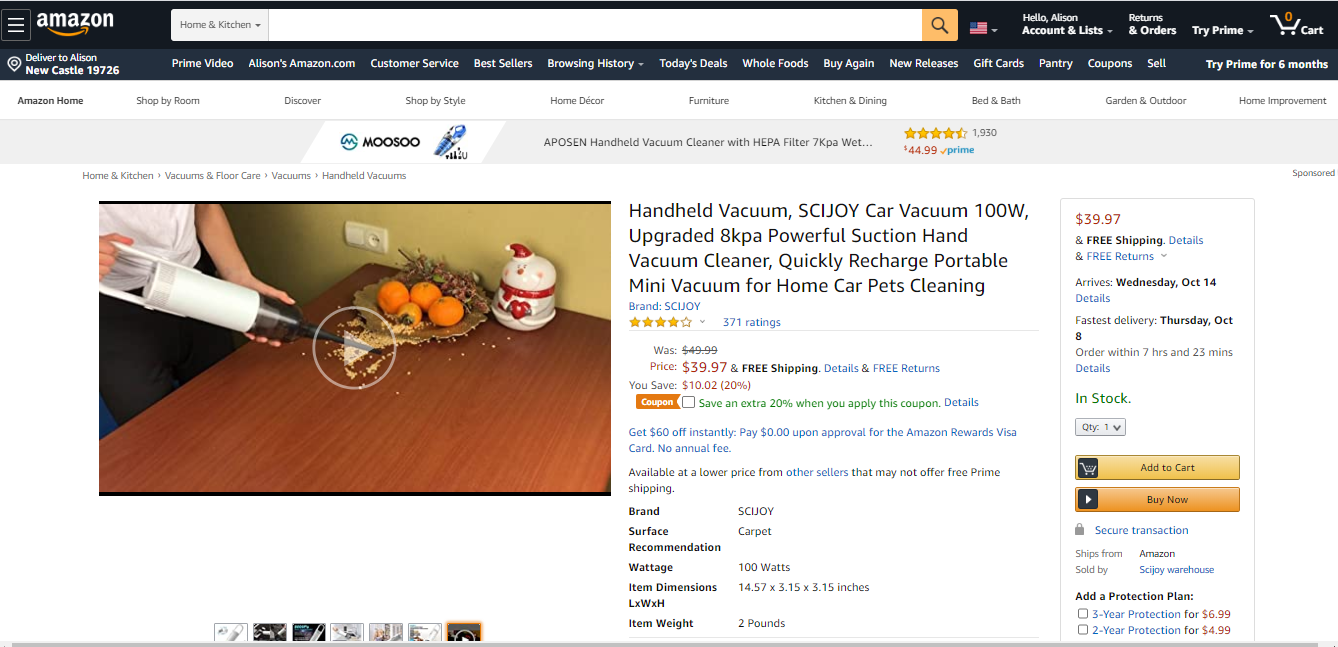Screen dimensions: 1338x647
Task: Play the product video
Action: 354,347
